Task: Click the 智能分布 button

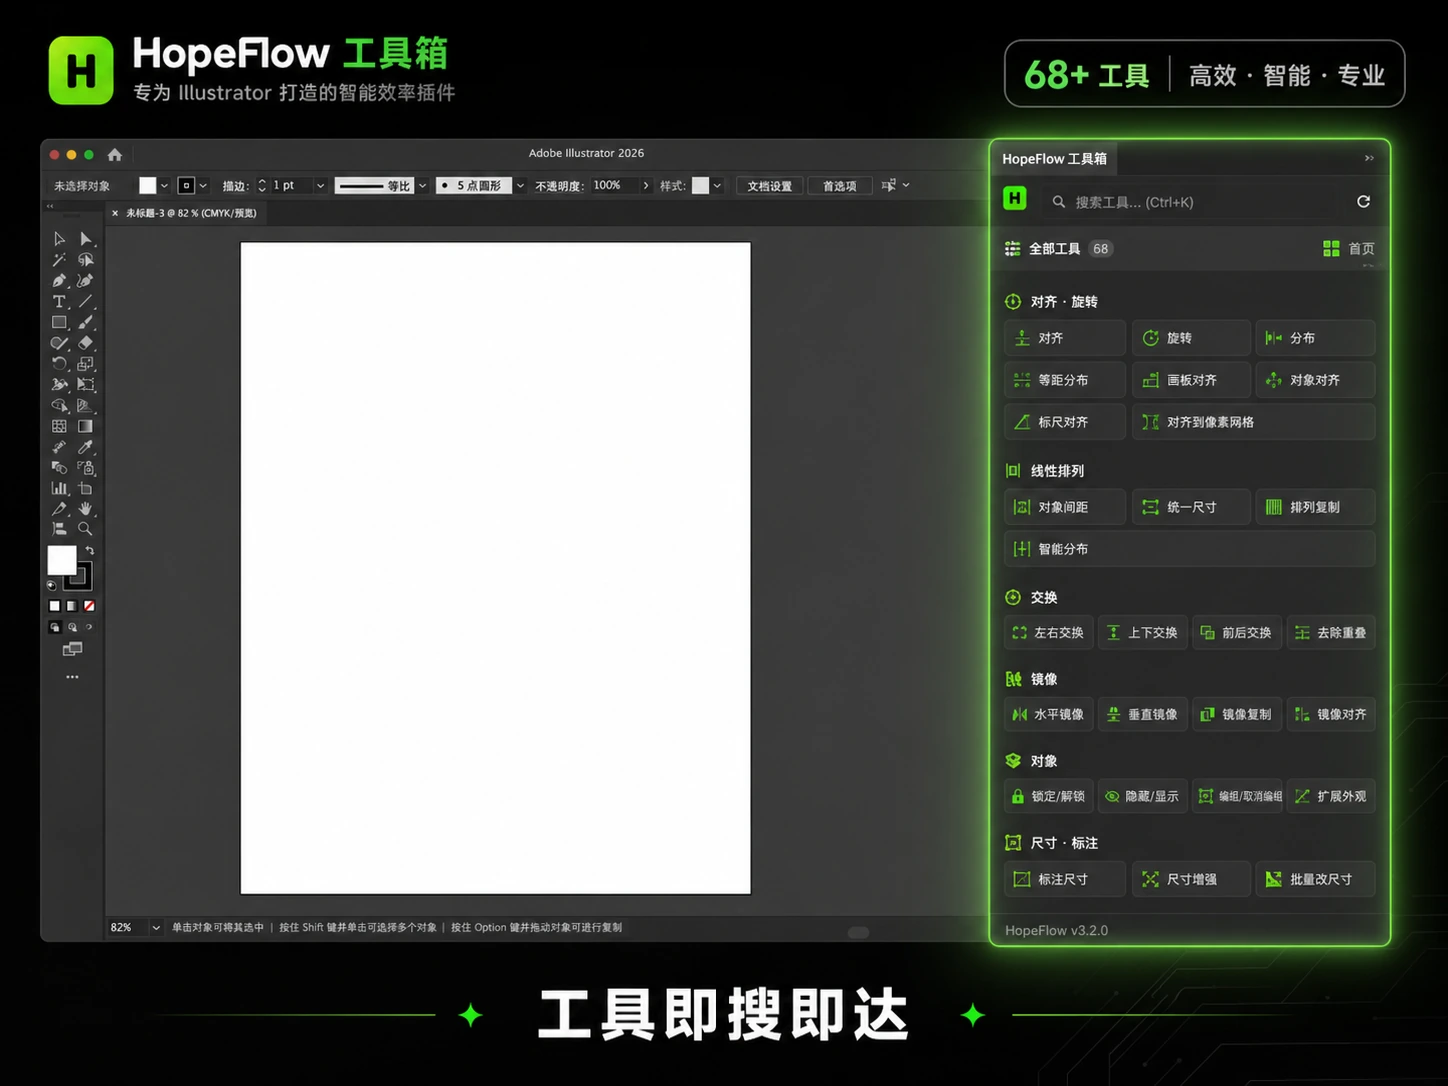Action: 1189,549
